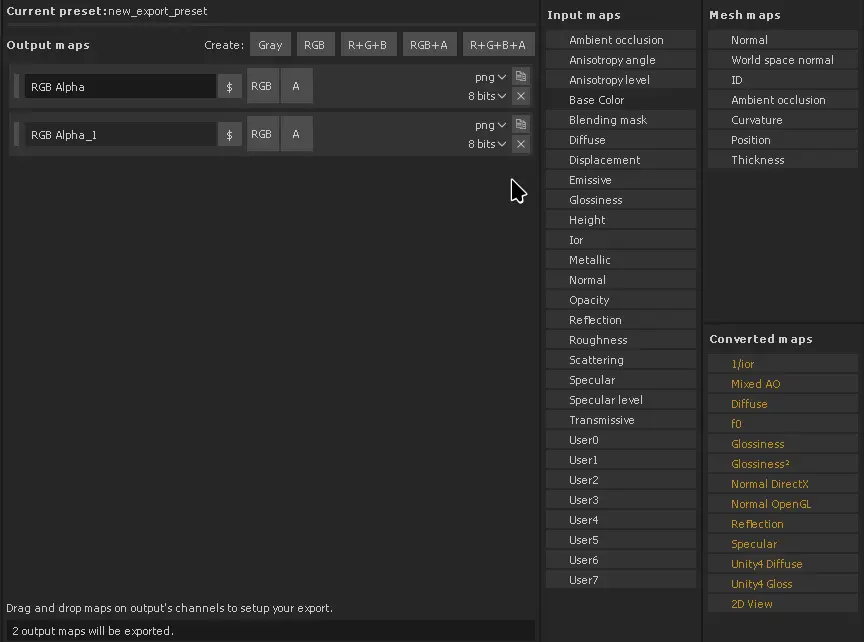Create an RGB+A output map

[x=429, y=45]
